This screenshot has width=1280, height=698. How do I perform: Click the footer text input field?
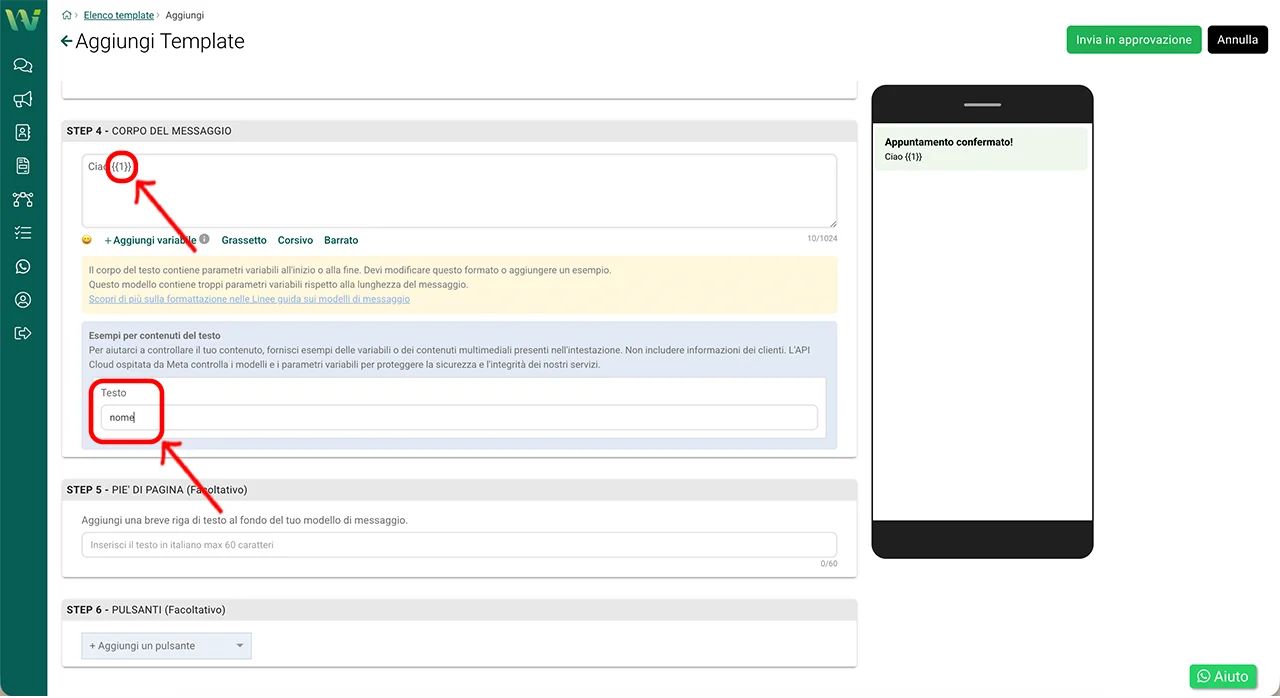pyautogui.click(x=459, y=545)
